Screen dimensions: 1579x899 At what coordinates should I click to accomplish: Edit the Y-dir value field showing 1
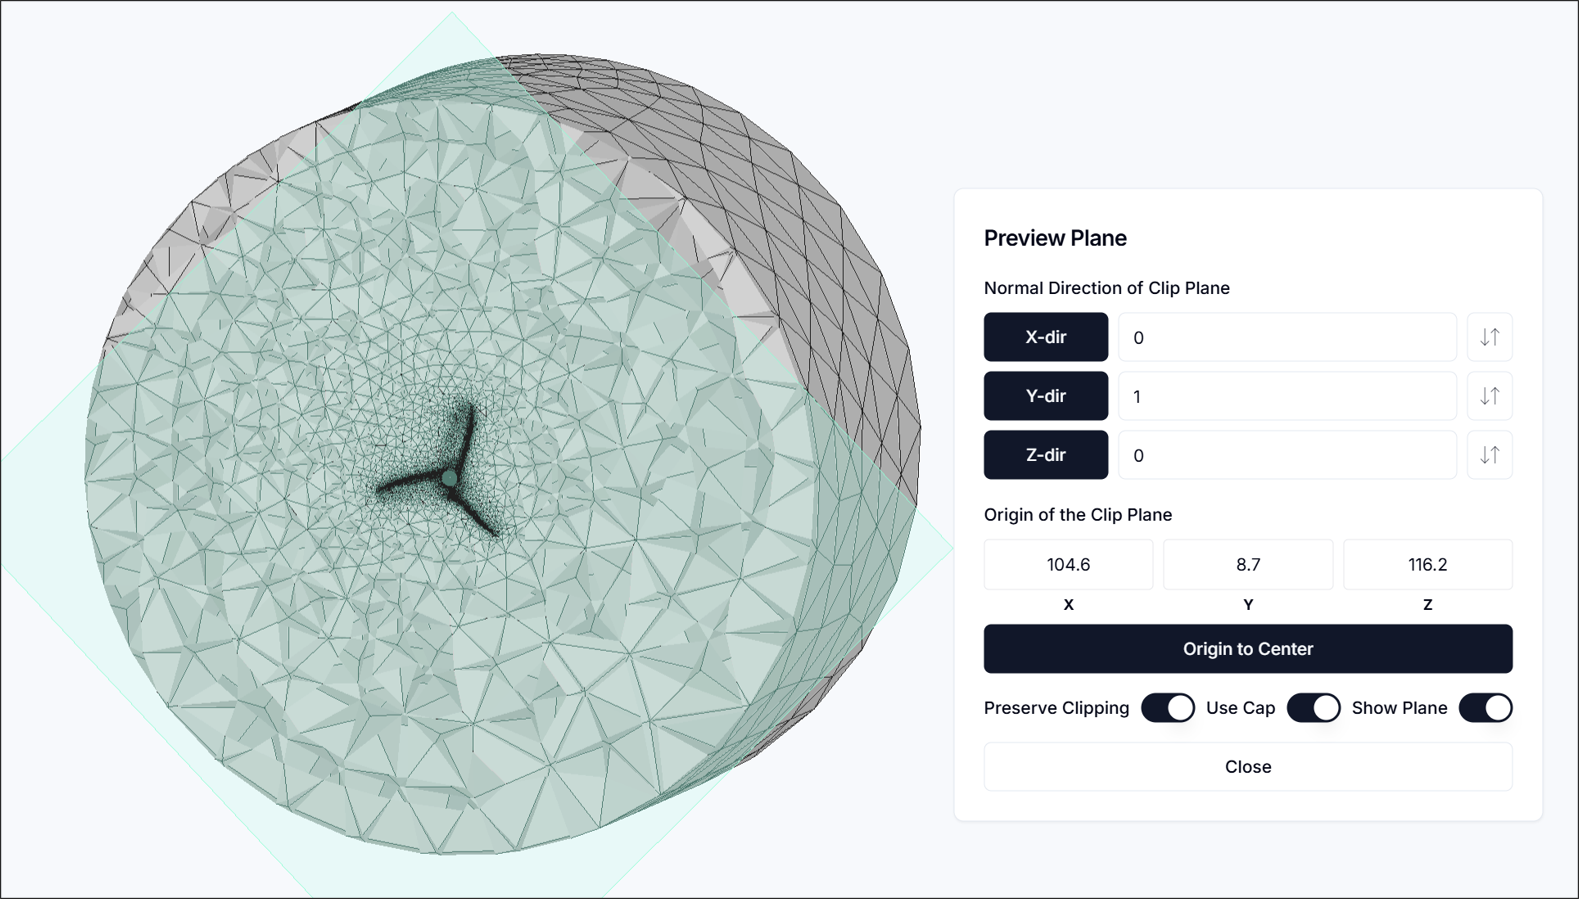tap(1286, 396)
